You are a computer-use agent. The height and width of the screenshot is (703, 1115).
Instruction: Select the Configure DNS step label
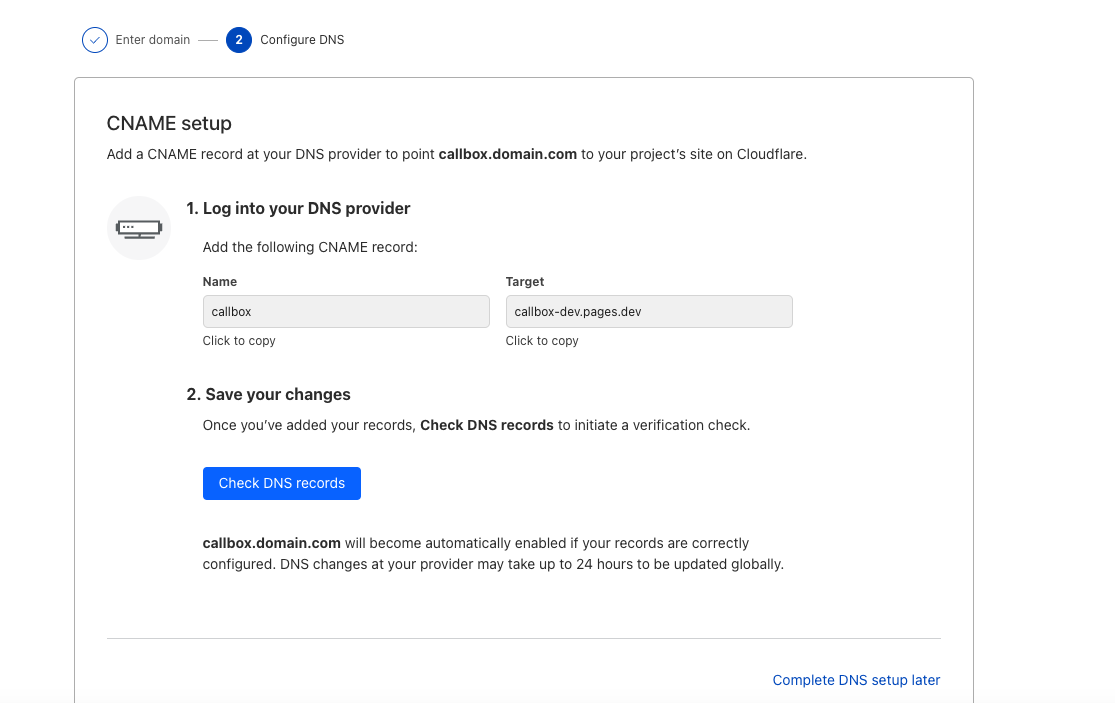[302, 40]
